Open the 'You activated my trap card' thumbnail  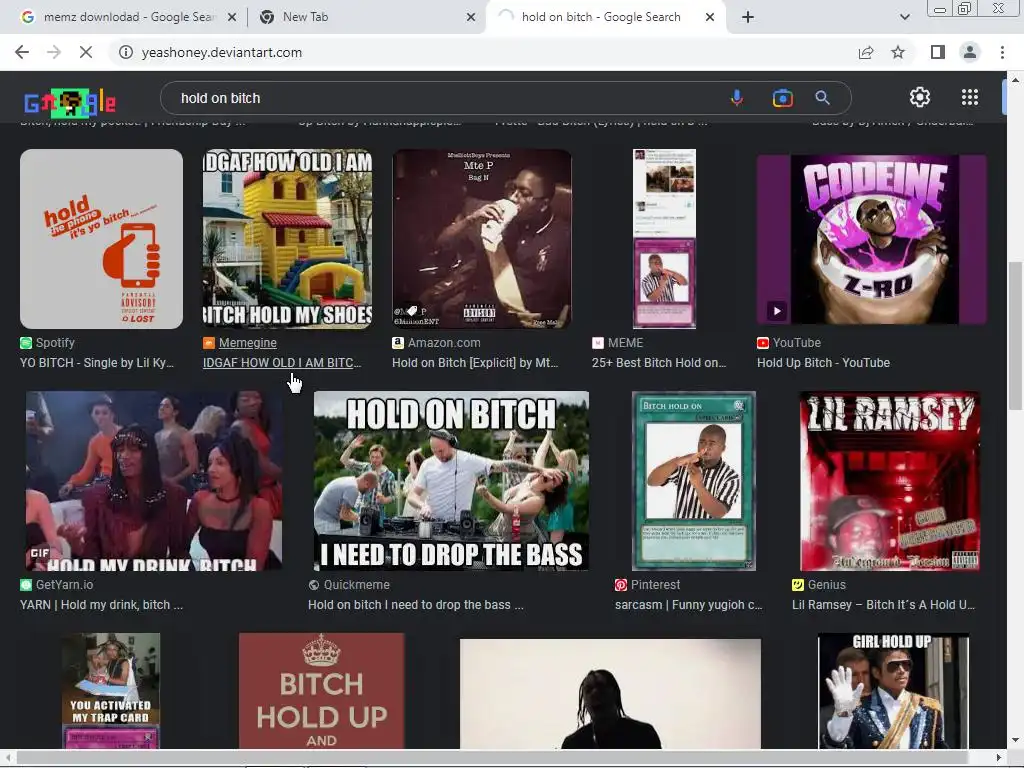(110, 690)
